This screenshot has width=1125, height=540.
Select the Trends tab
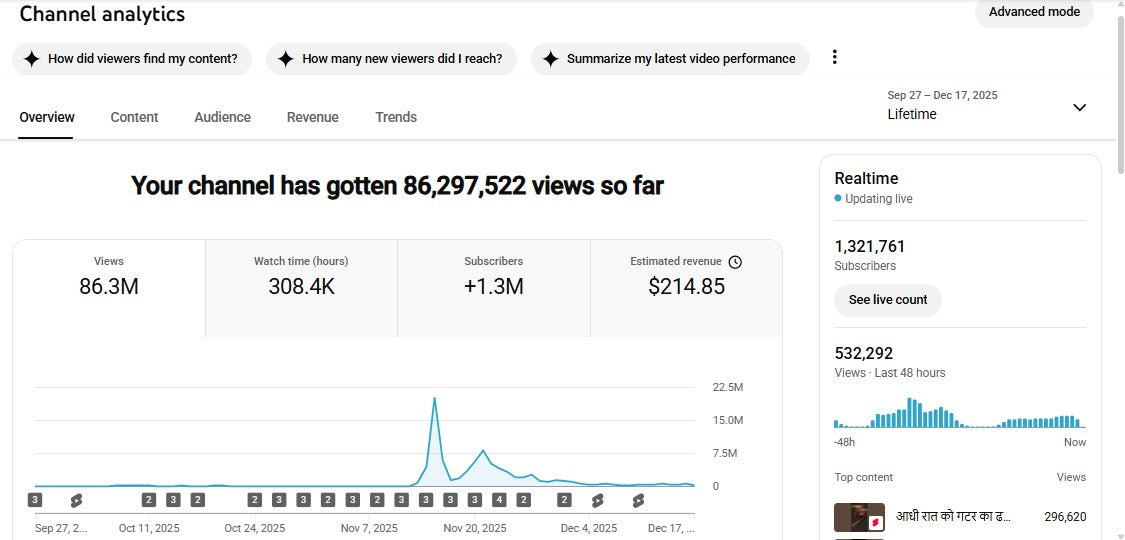(396, 117)
